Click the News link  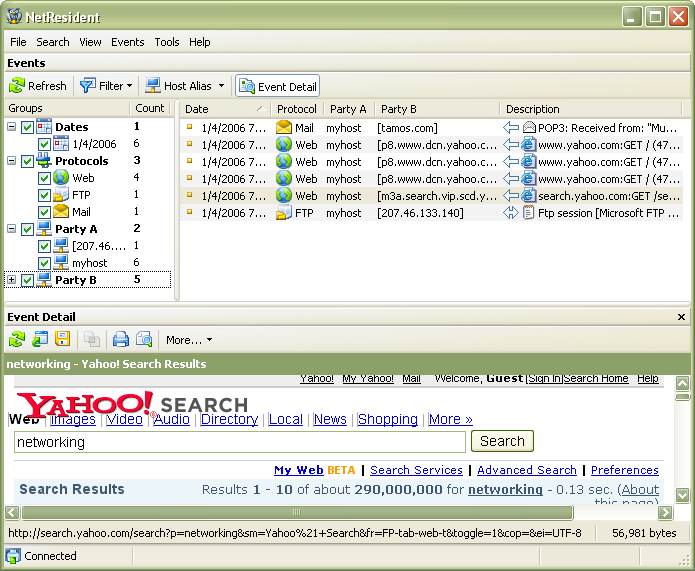click(x=330, y=419)
